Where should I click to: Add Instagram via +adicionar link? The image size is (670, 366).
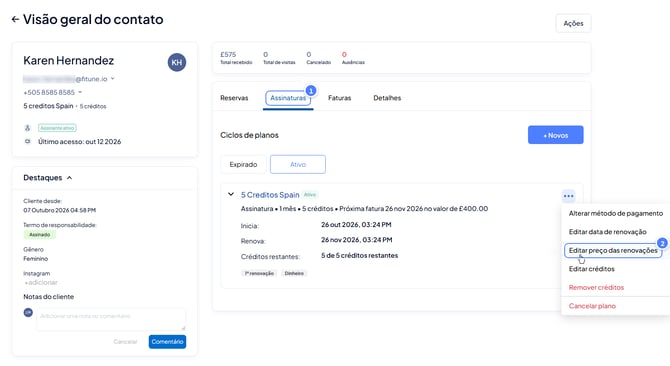click(41, 282)
